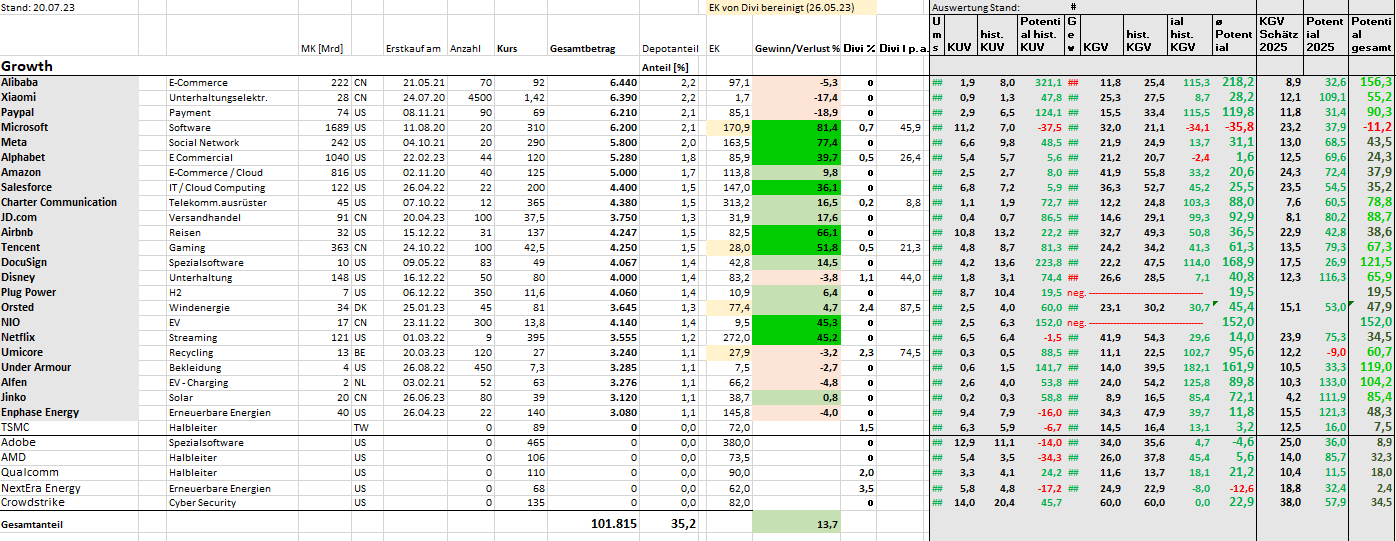Select the Gewinn/Verlust % column header
This screenshot has width=1396, height=541.
coord(796,48)
